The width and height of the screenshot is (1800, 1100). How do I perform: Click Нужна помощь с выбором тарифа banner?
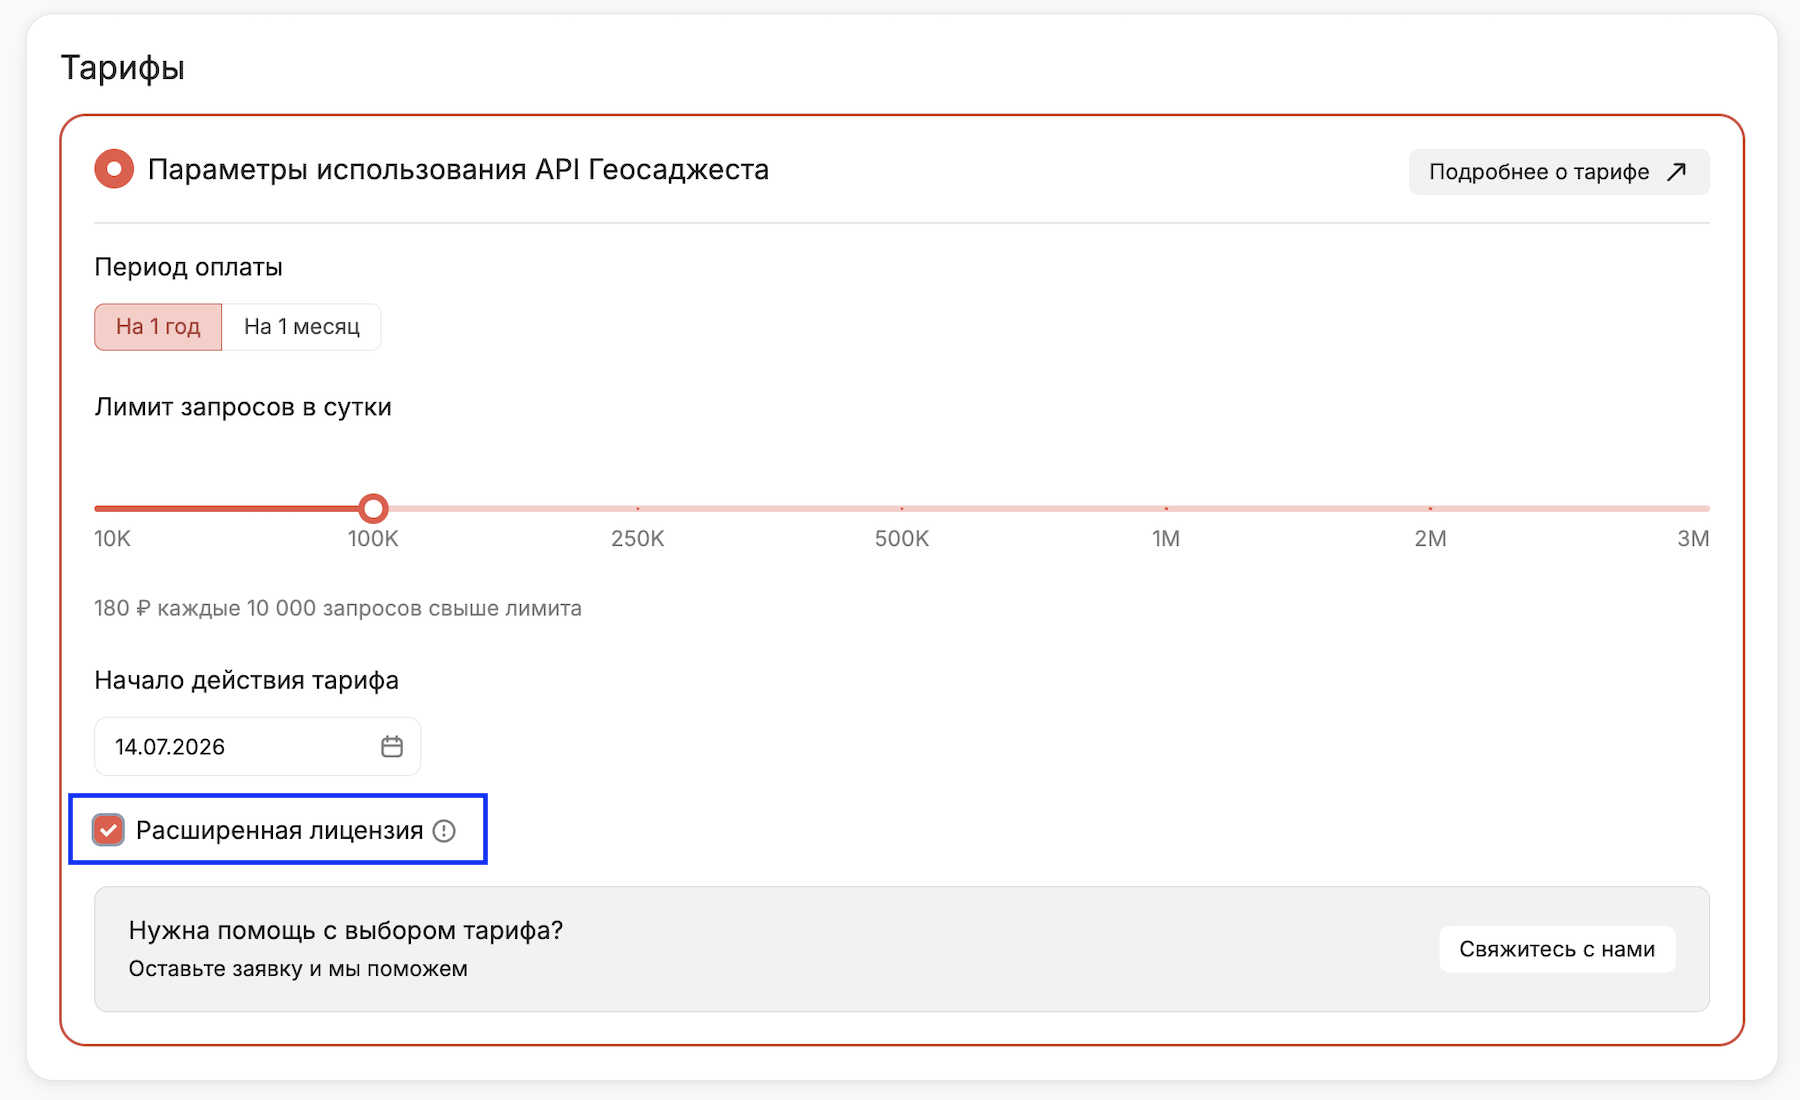pos(902,949)
